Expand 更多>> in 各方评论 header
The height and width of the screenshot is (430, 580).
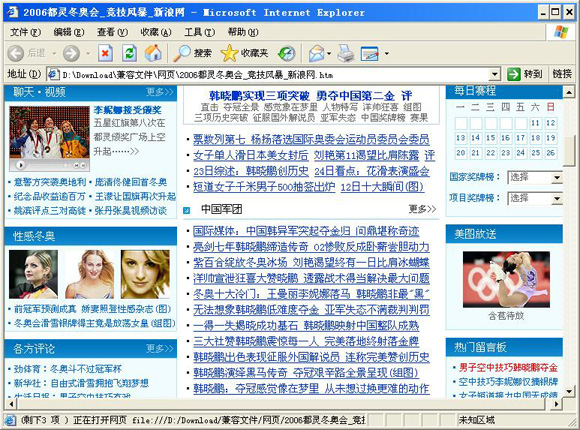coord(159,348)
